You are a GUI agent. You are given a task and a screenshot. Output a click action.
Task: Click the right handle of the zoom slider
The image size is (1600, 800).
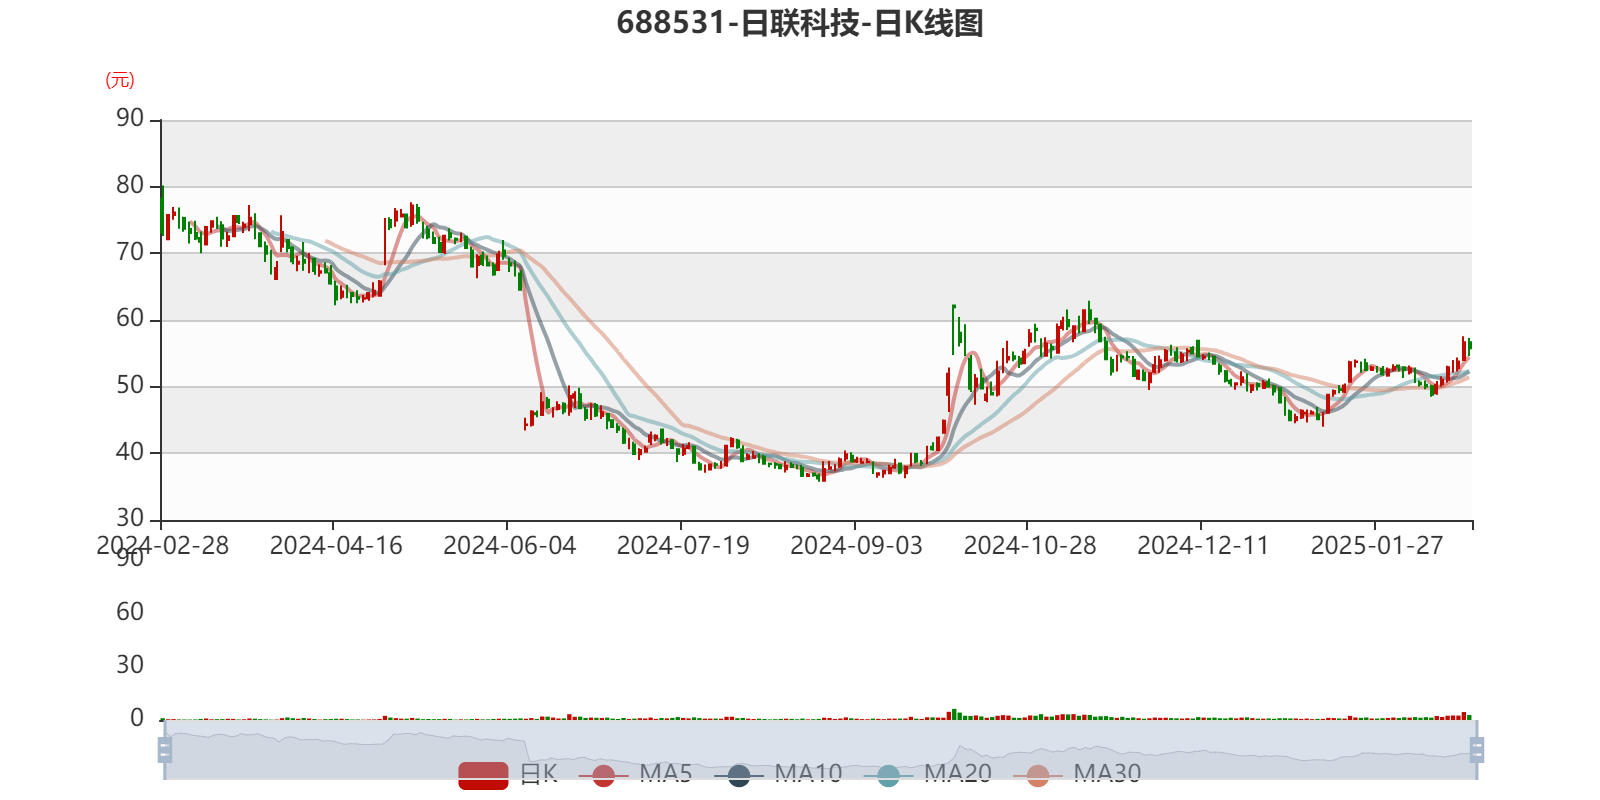click(1478, 749)
